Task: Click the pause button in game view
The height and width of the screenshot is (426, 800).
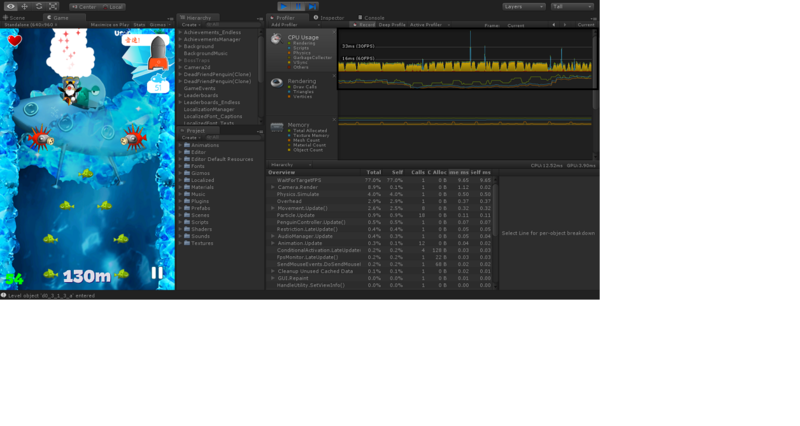Action: [x=157, y=273]
